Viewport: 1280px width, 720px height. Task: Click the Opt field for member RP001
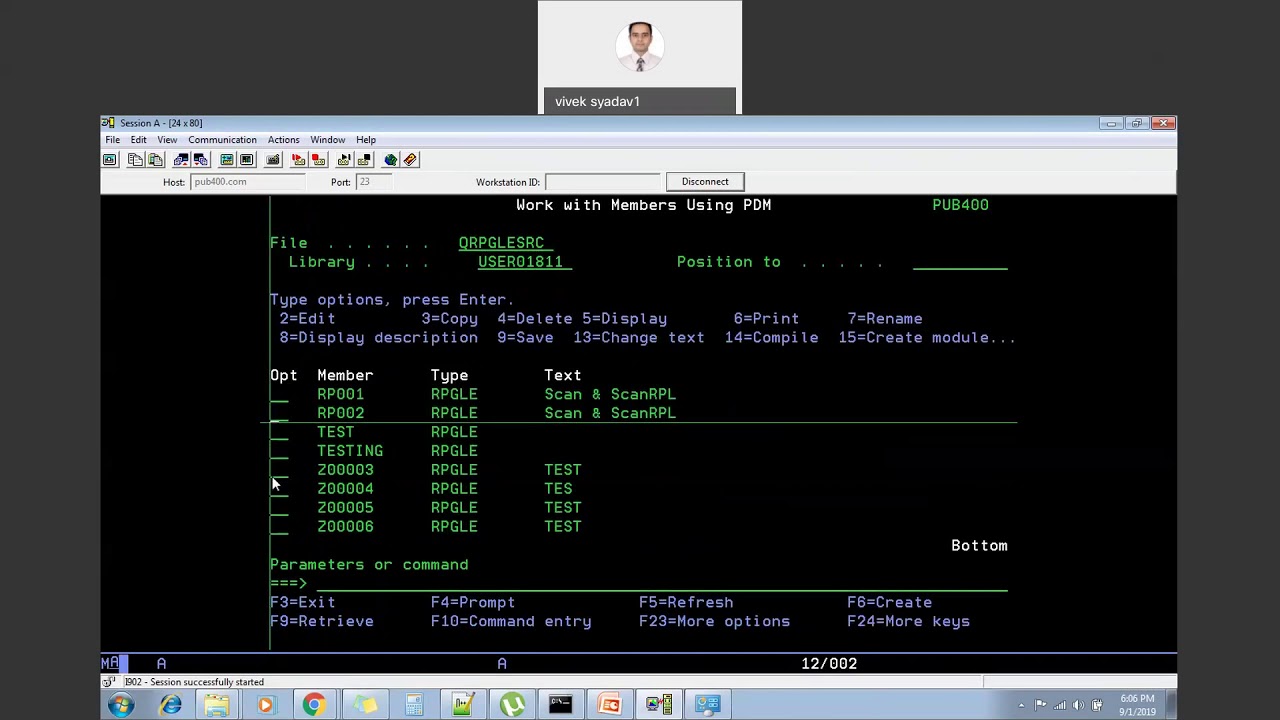279,395
